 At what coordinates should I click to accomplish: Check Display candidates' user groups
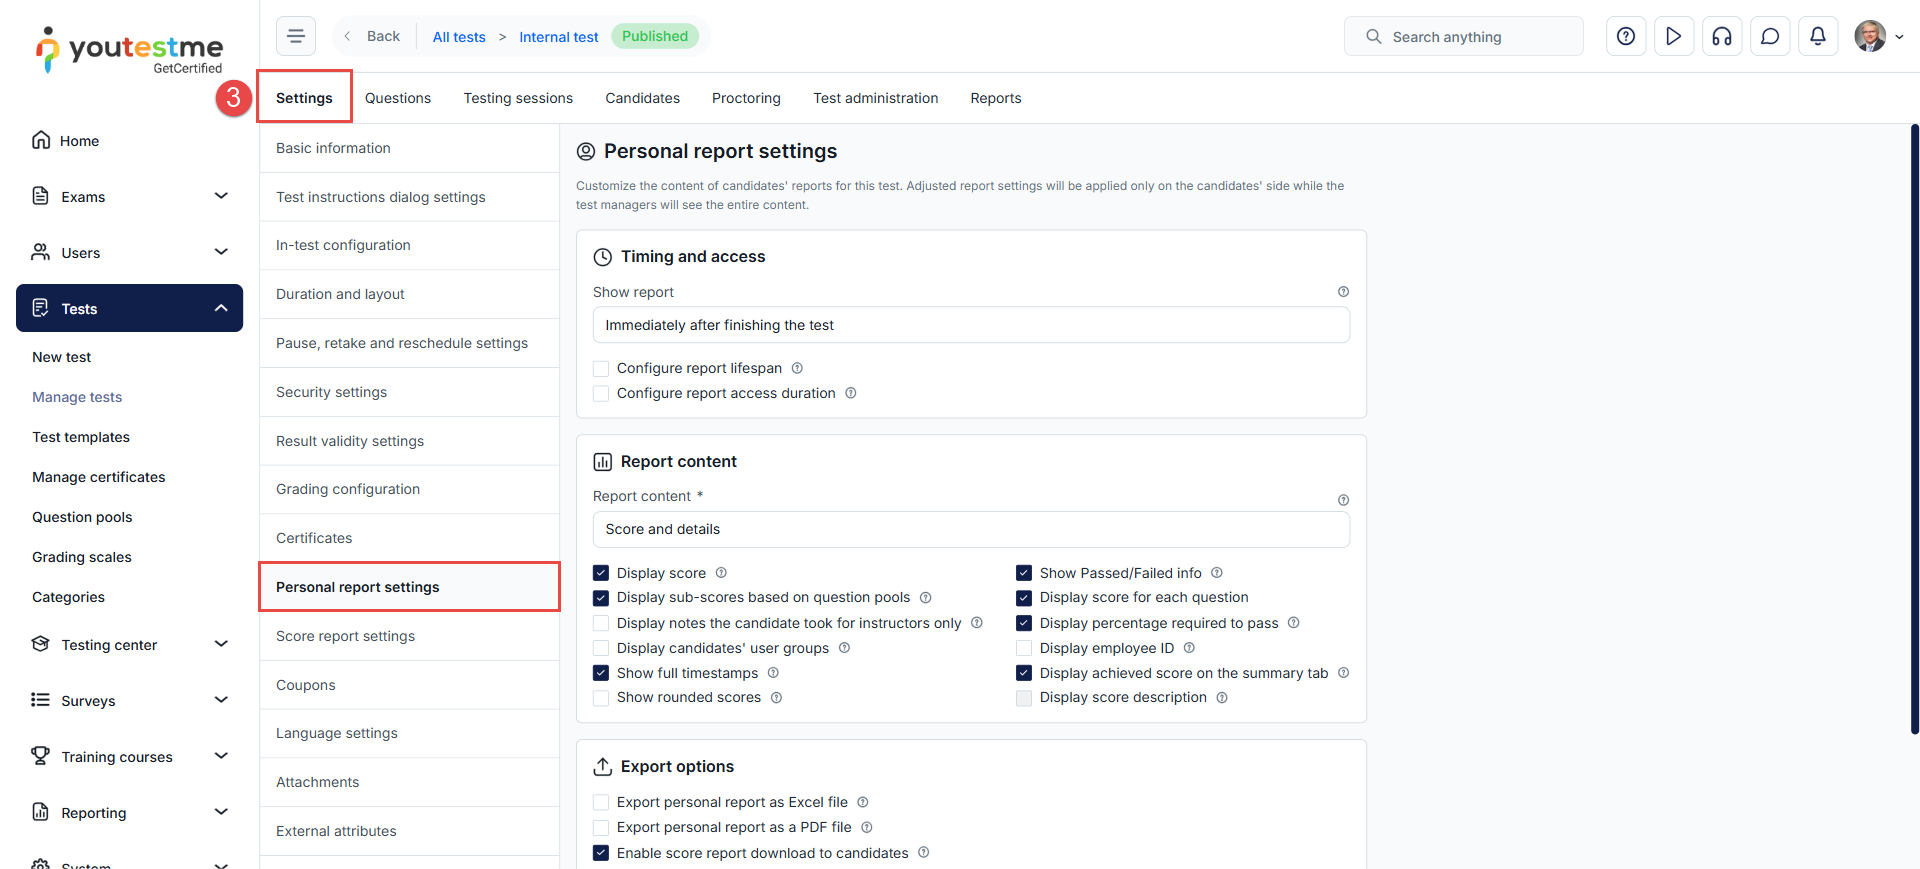tap(601, 648)
